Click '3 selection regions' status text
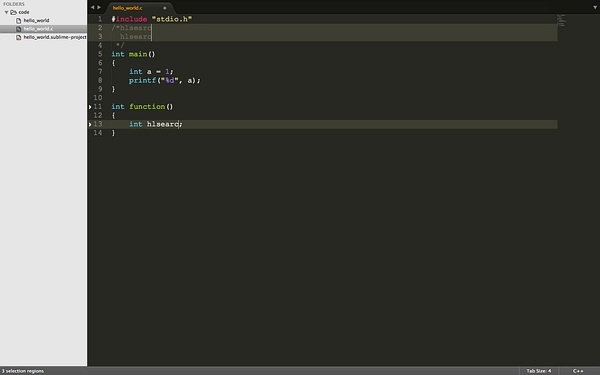Screen dimensions: 600x375 (23, 371)
